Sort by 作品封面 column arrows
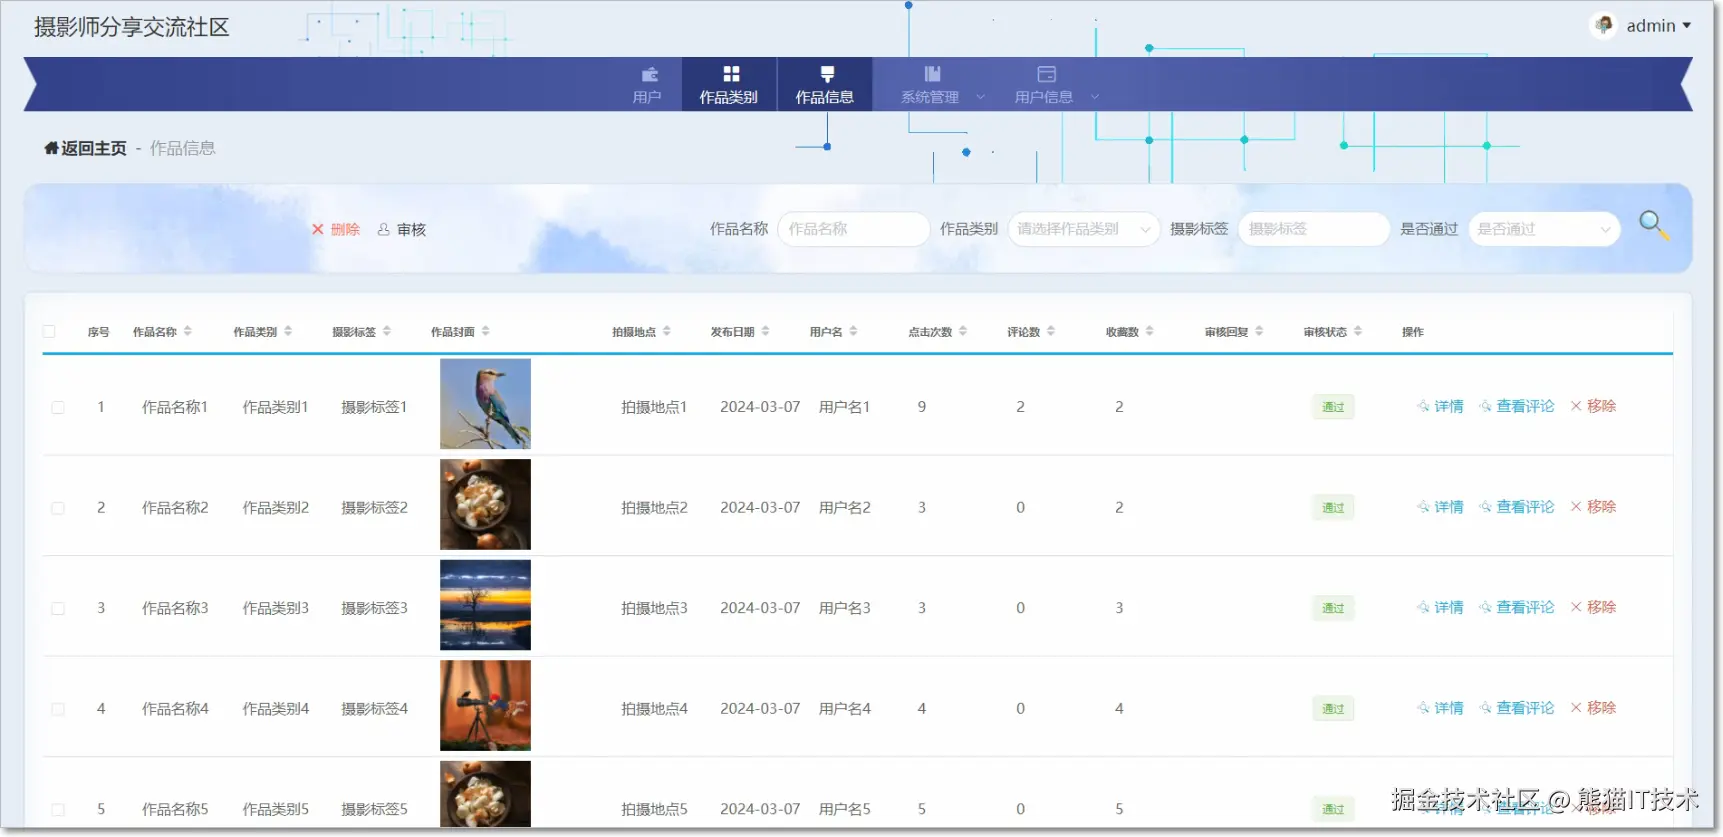Viewport: 1723px width, 837px height. point(486,331)
